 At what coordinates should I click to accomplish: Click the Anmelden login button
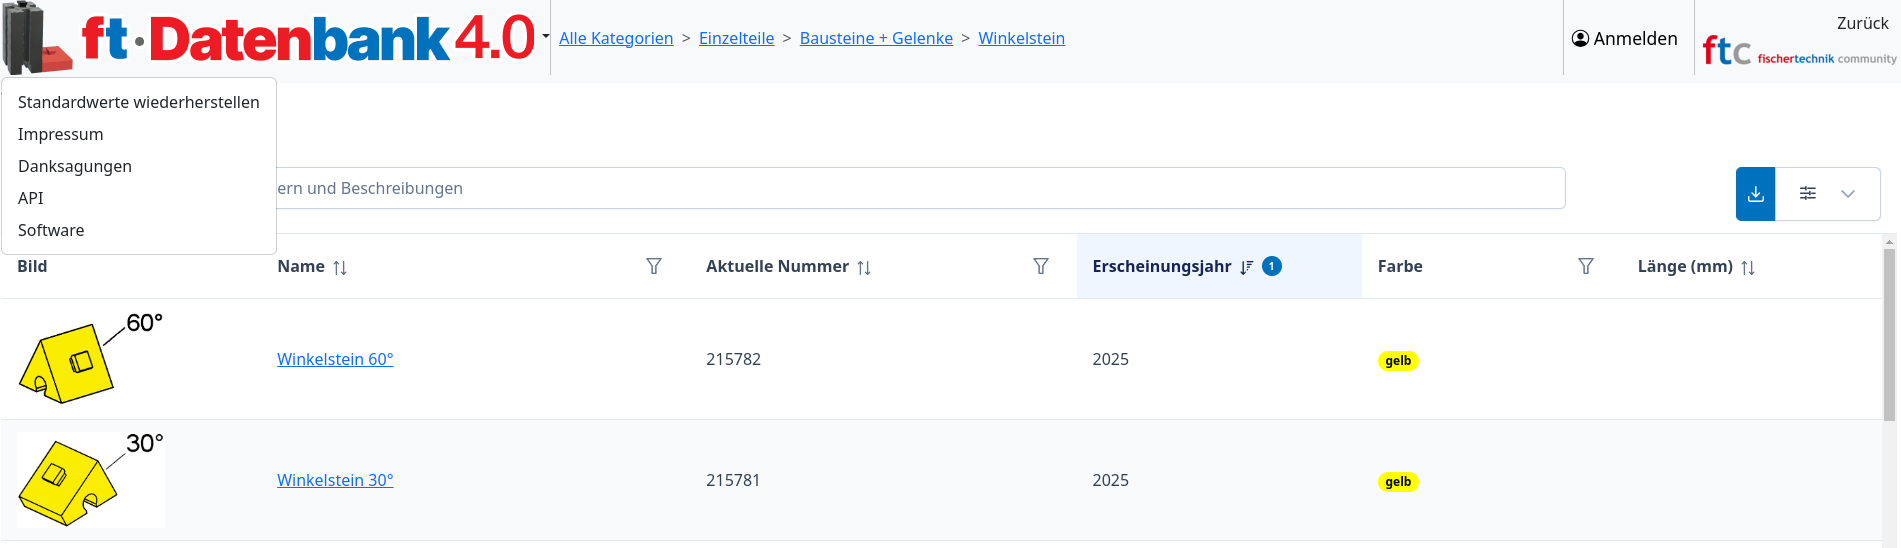(1625, 38)
